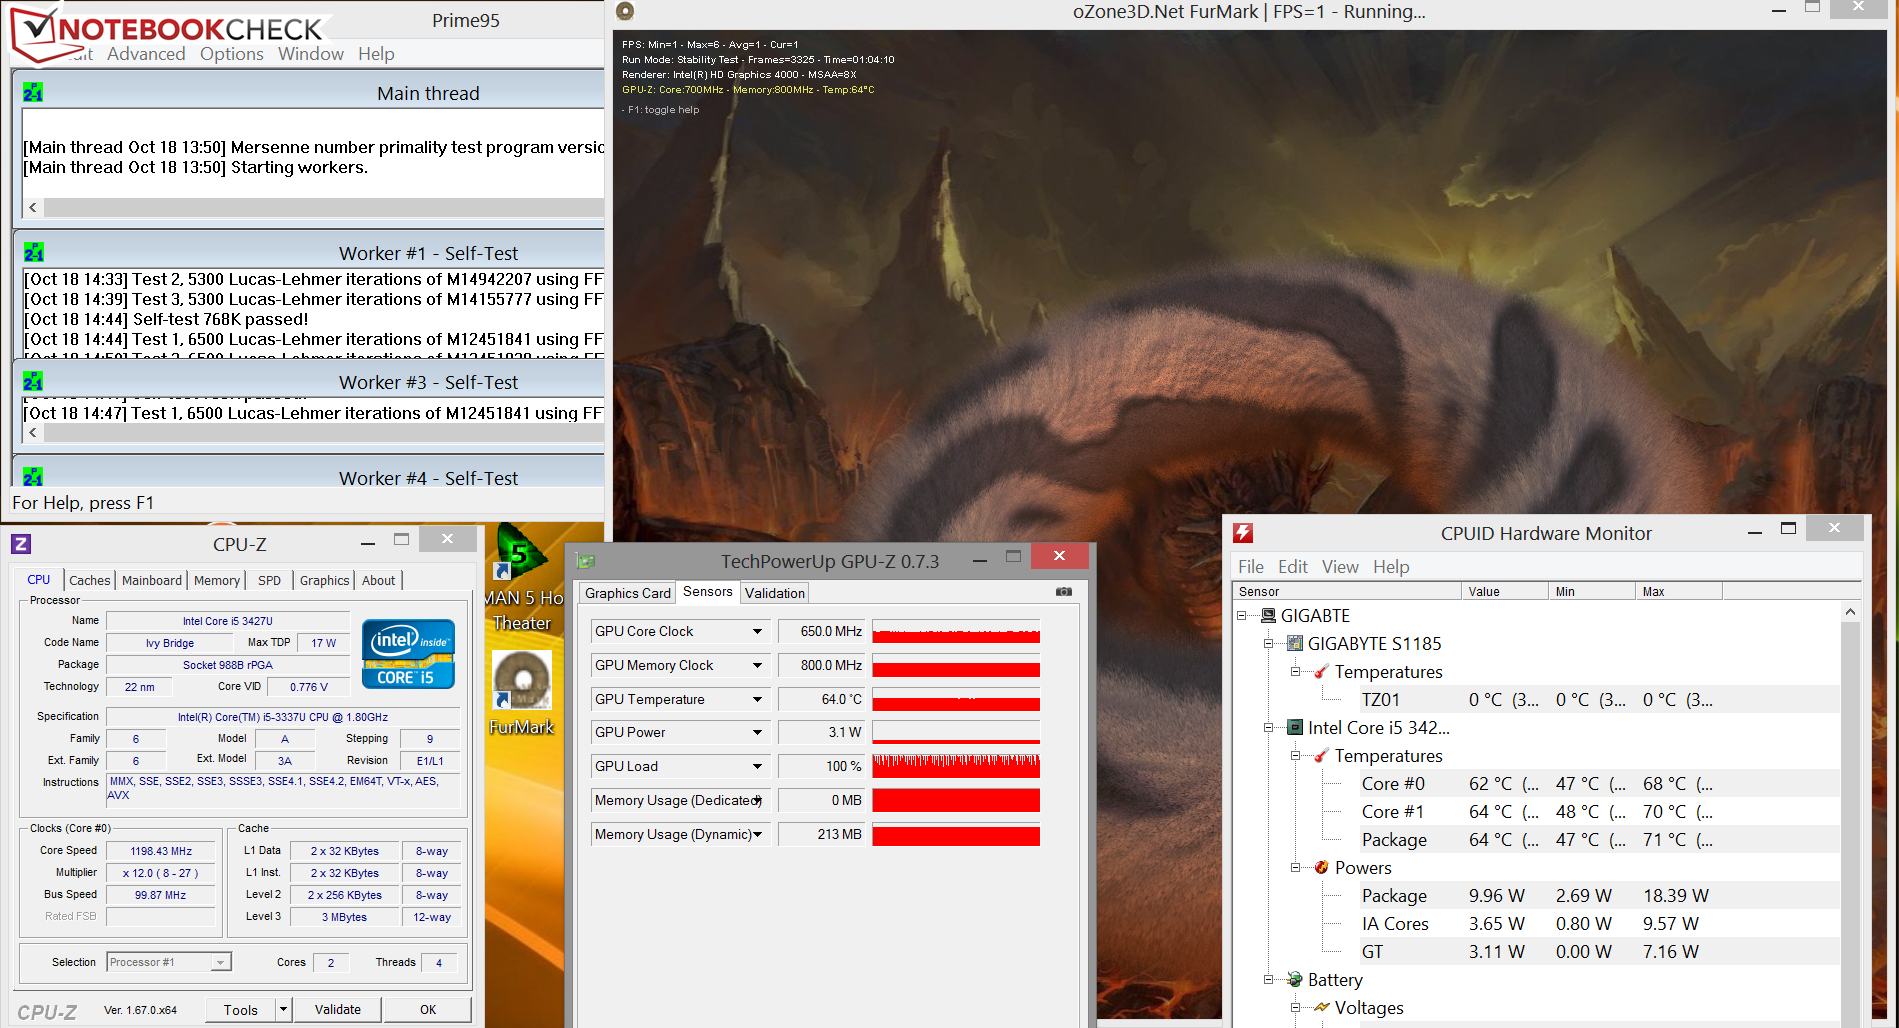Open HWMonitor File menu
The height and width of the screenshot is (1028, 1899).
point(1251,567)
